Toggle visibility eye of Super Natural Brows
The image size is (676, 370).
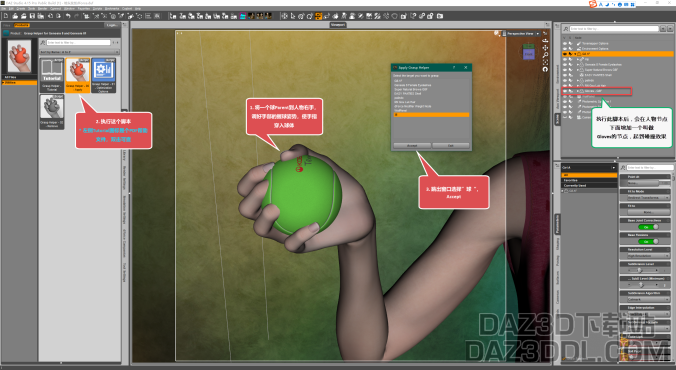(x=565, y=69)
